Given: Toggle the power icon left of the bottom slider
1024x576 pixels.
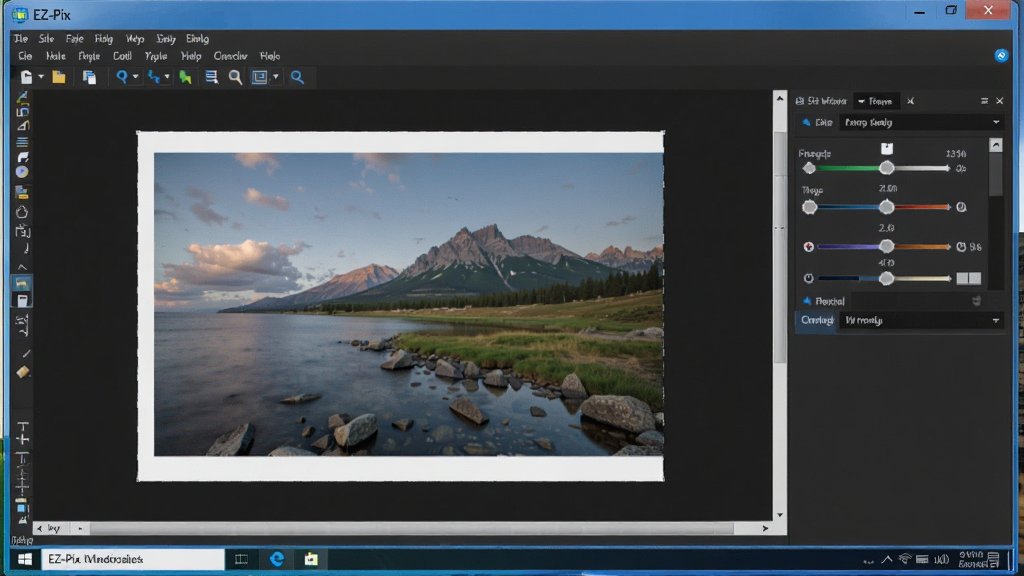Looking at the screenshot, I should [808, 278].
